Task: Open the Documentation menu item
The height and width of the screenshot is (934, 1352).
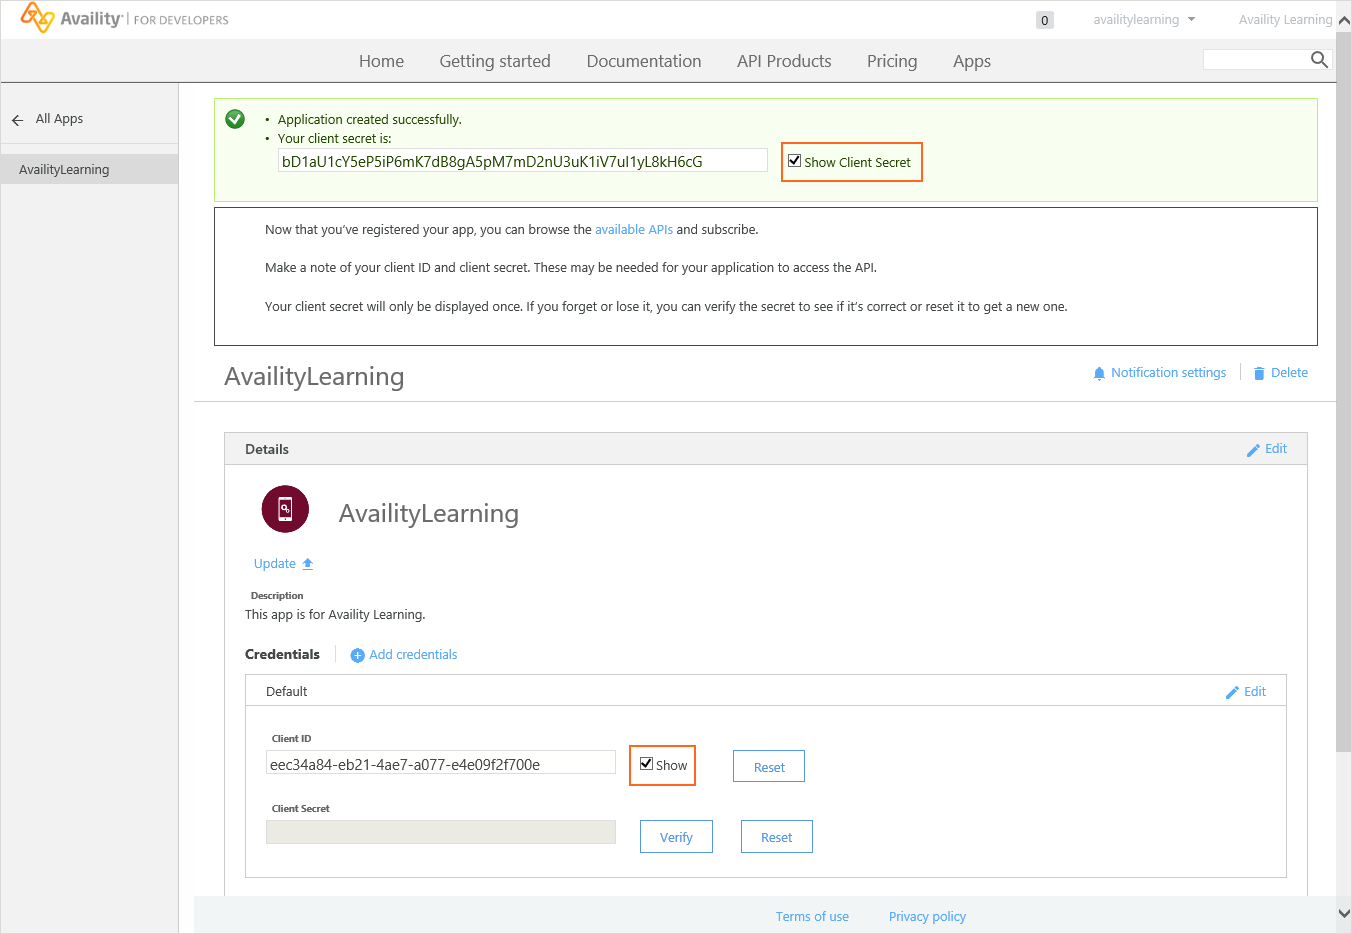Action: tap(644, 61)
